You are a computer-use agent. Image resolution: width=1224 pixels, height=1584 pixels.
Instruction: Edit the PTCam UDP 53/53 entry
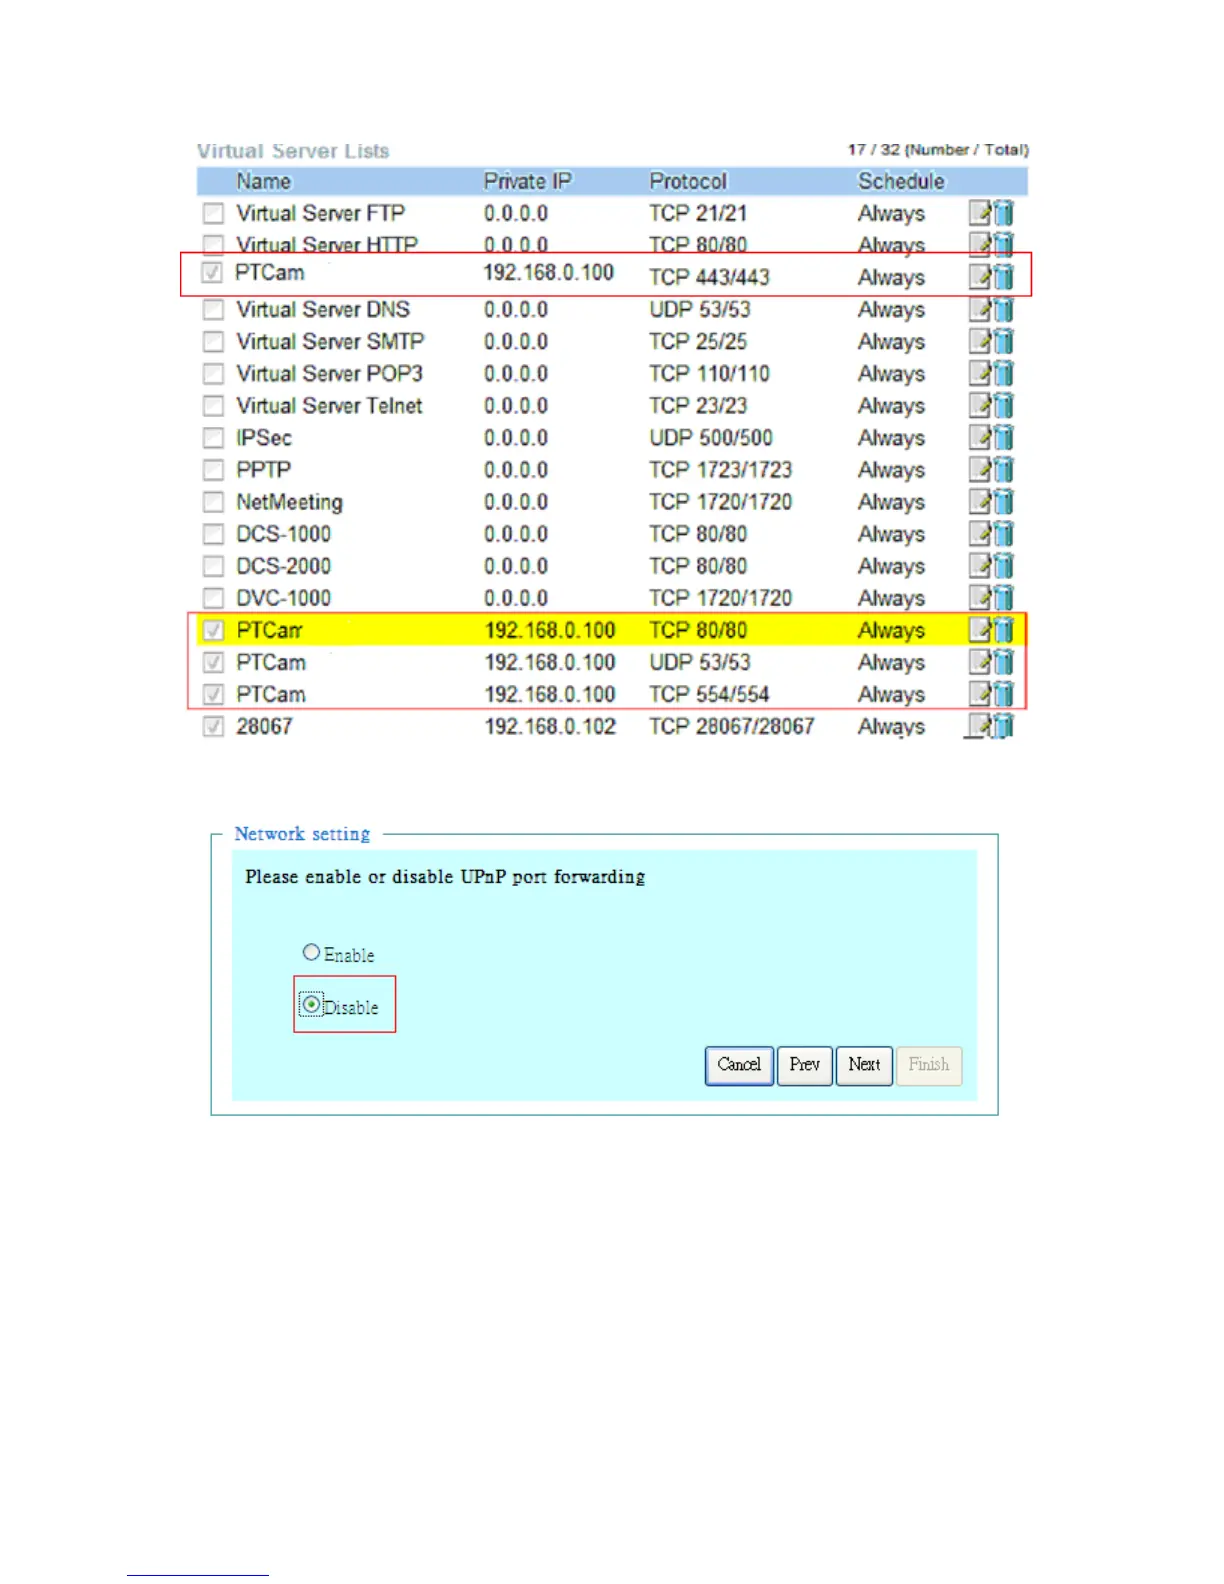tap(980, 662)
